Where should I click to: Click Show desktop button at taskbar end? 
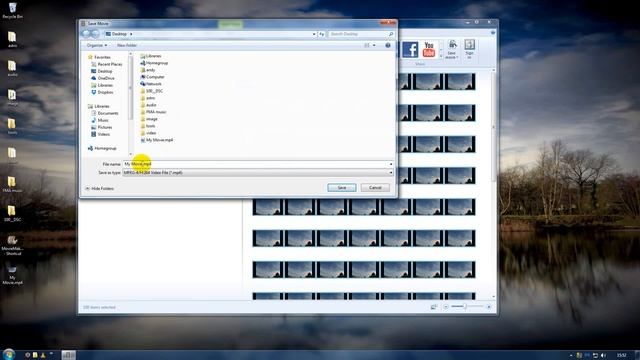pyautogui.click(x=637, y=355)
